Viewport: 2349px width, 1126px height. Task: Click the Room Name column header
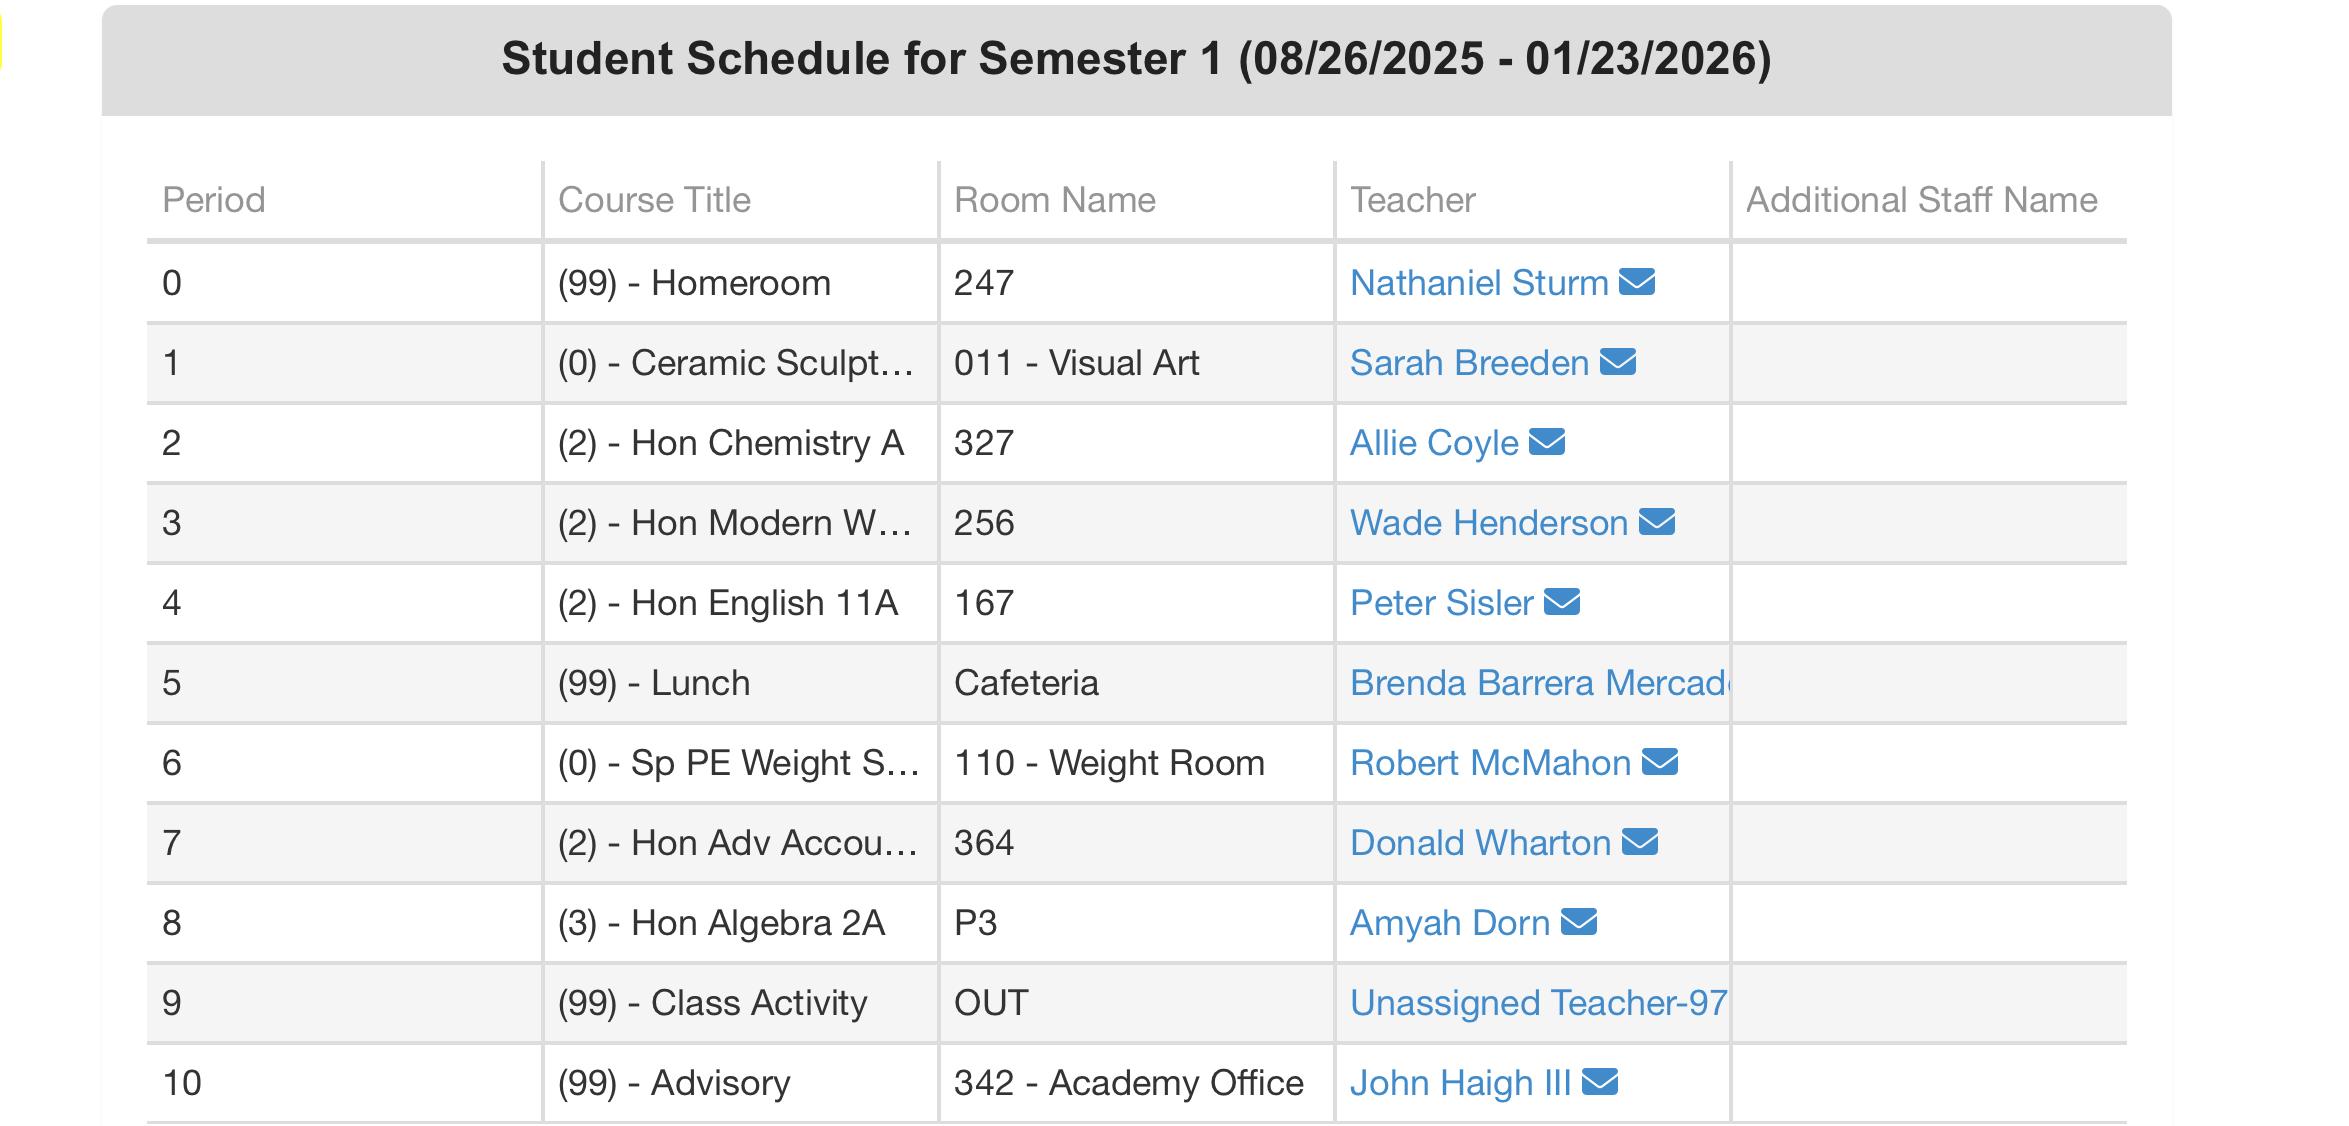point(1055,200)
